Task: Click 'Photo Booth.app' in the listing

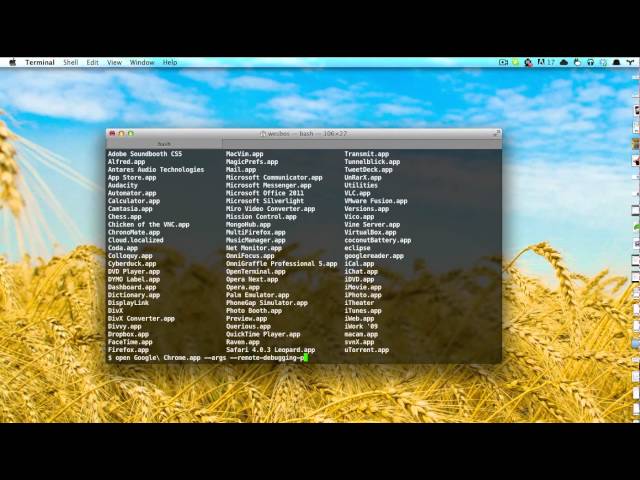Action: pyautogui.click(x=254, y=311)
